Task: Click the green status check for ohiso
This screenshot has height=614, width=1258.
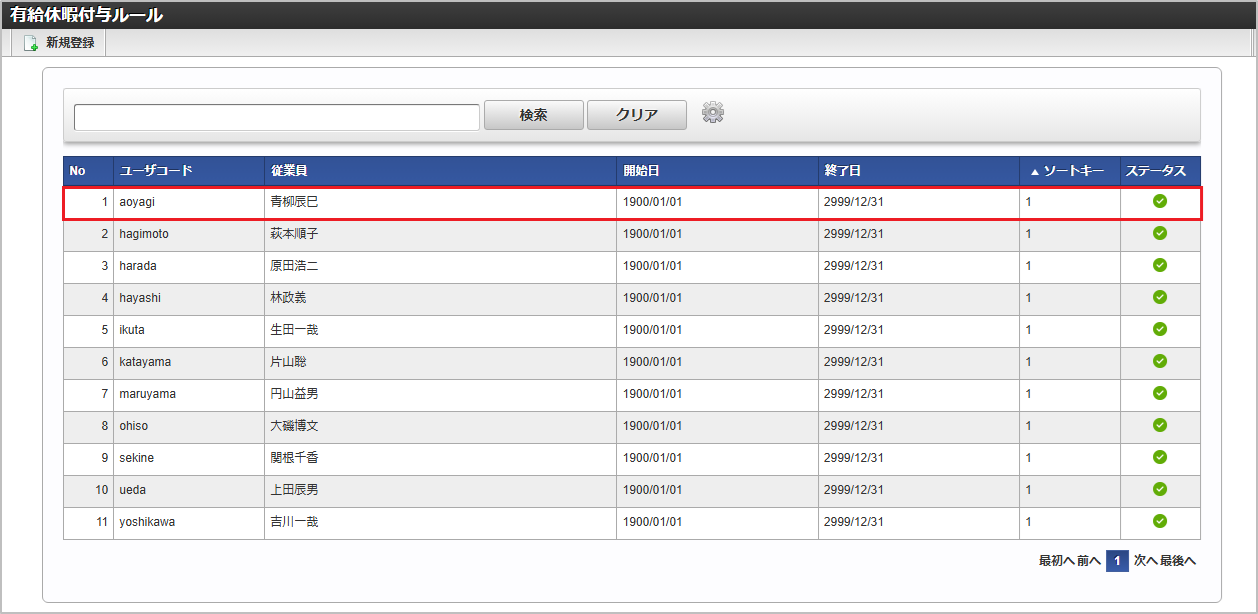Action: [x=1160, y=425]
